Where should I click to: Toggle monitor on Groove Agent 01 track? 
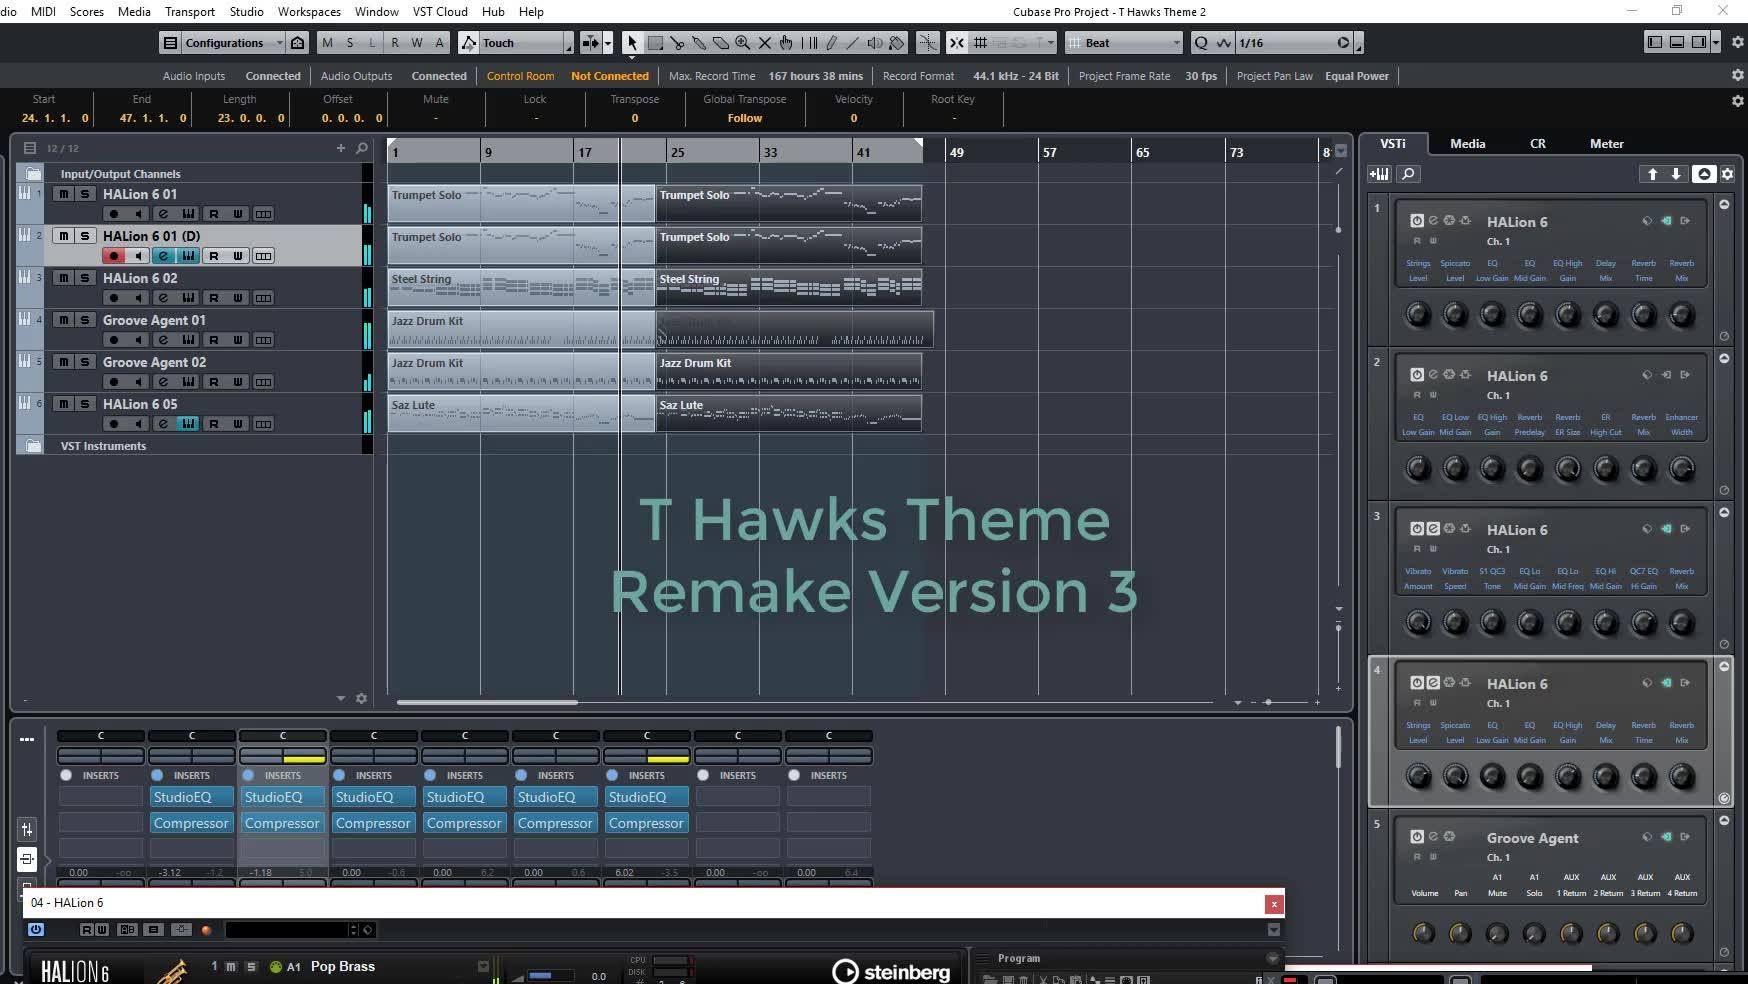138,340
